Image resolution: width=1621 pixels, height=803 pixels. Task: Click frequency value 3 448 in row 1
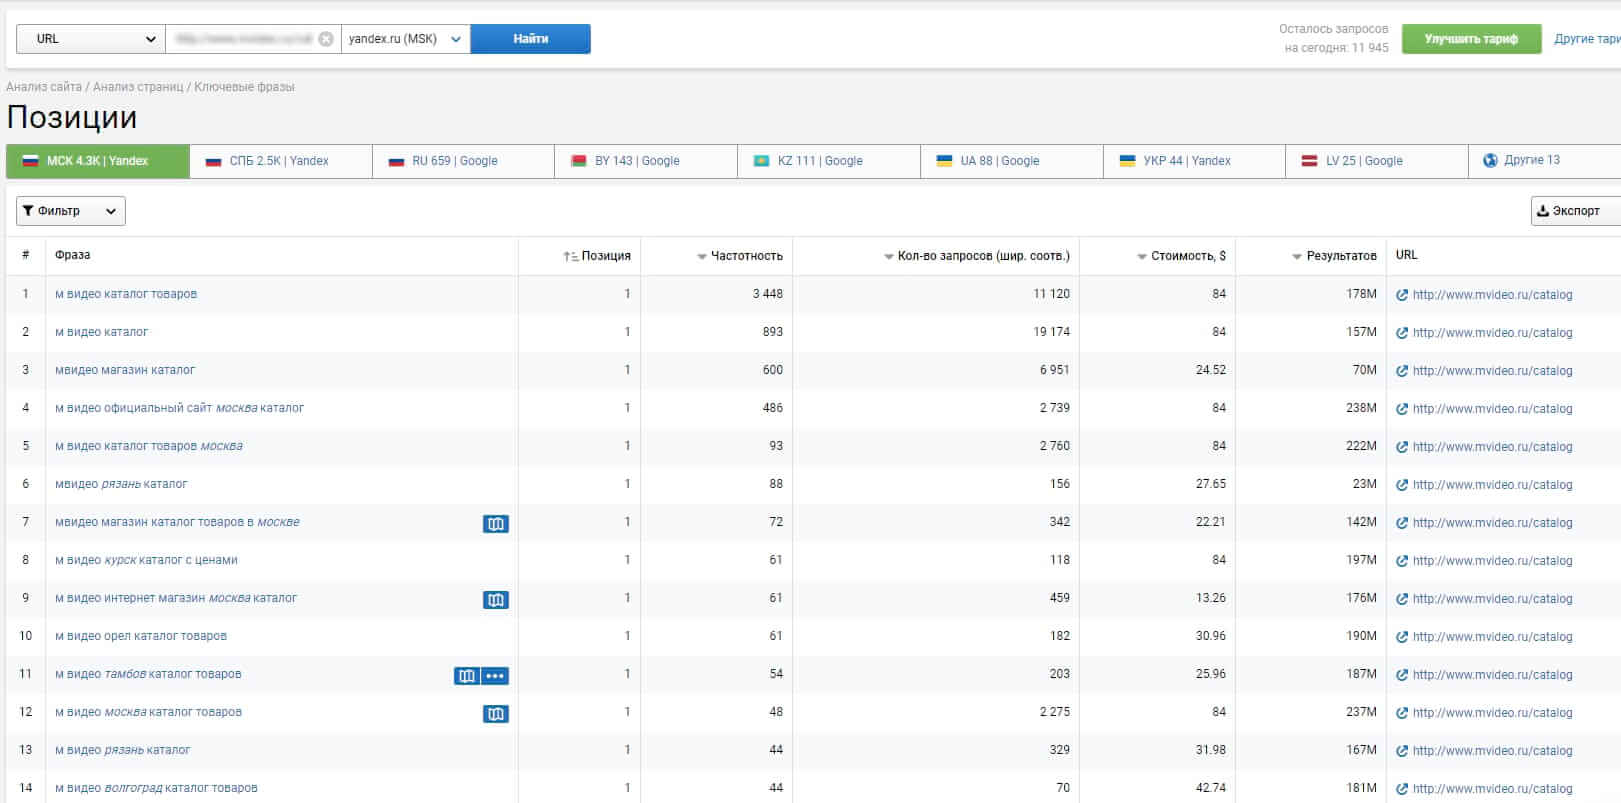(x=768, y=294)
